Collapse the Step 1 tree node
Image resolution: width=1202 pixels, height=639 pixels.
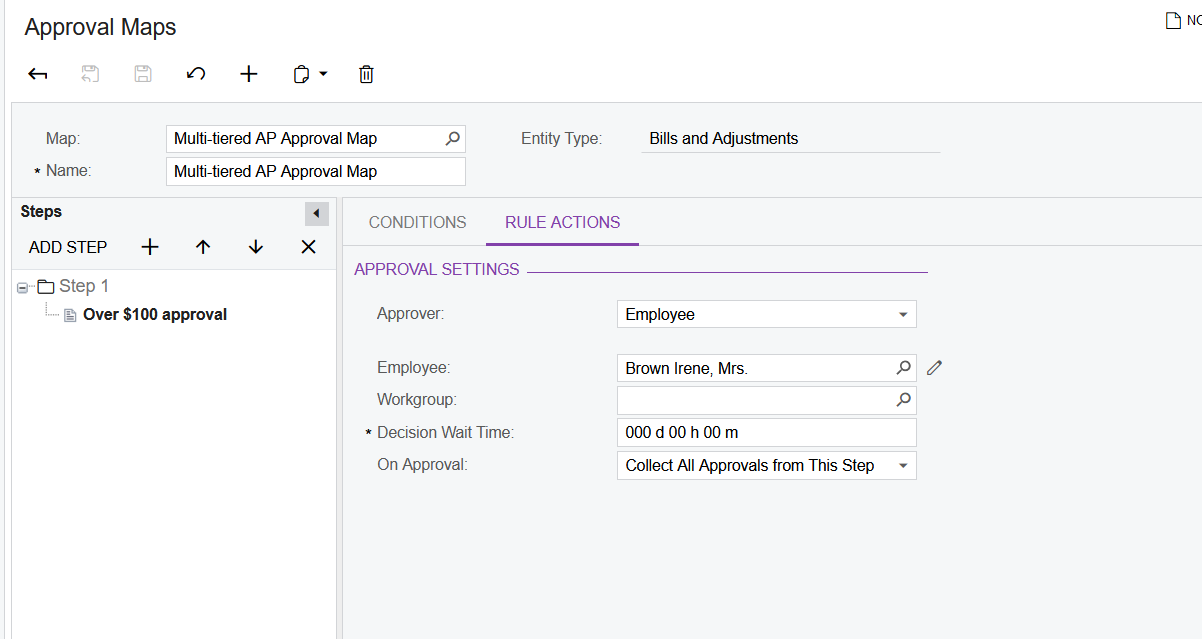(22, 285)
